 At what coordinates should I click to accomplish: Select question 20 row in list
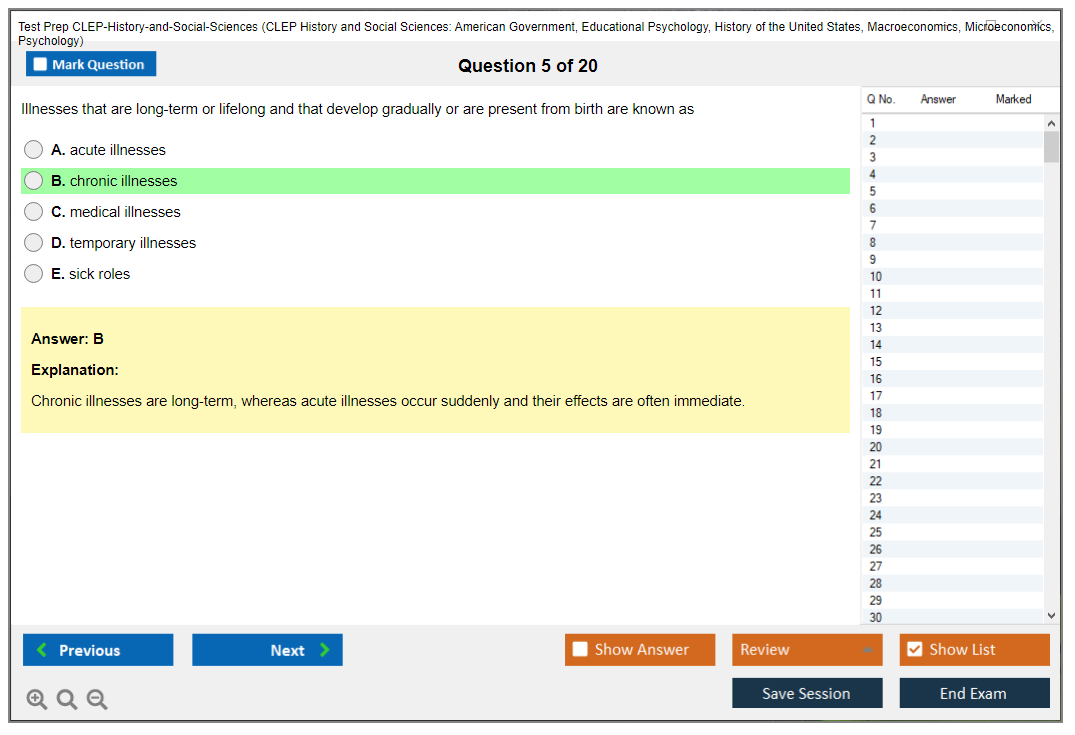coord(950,447)
